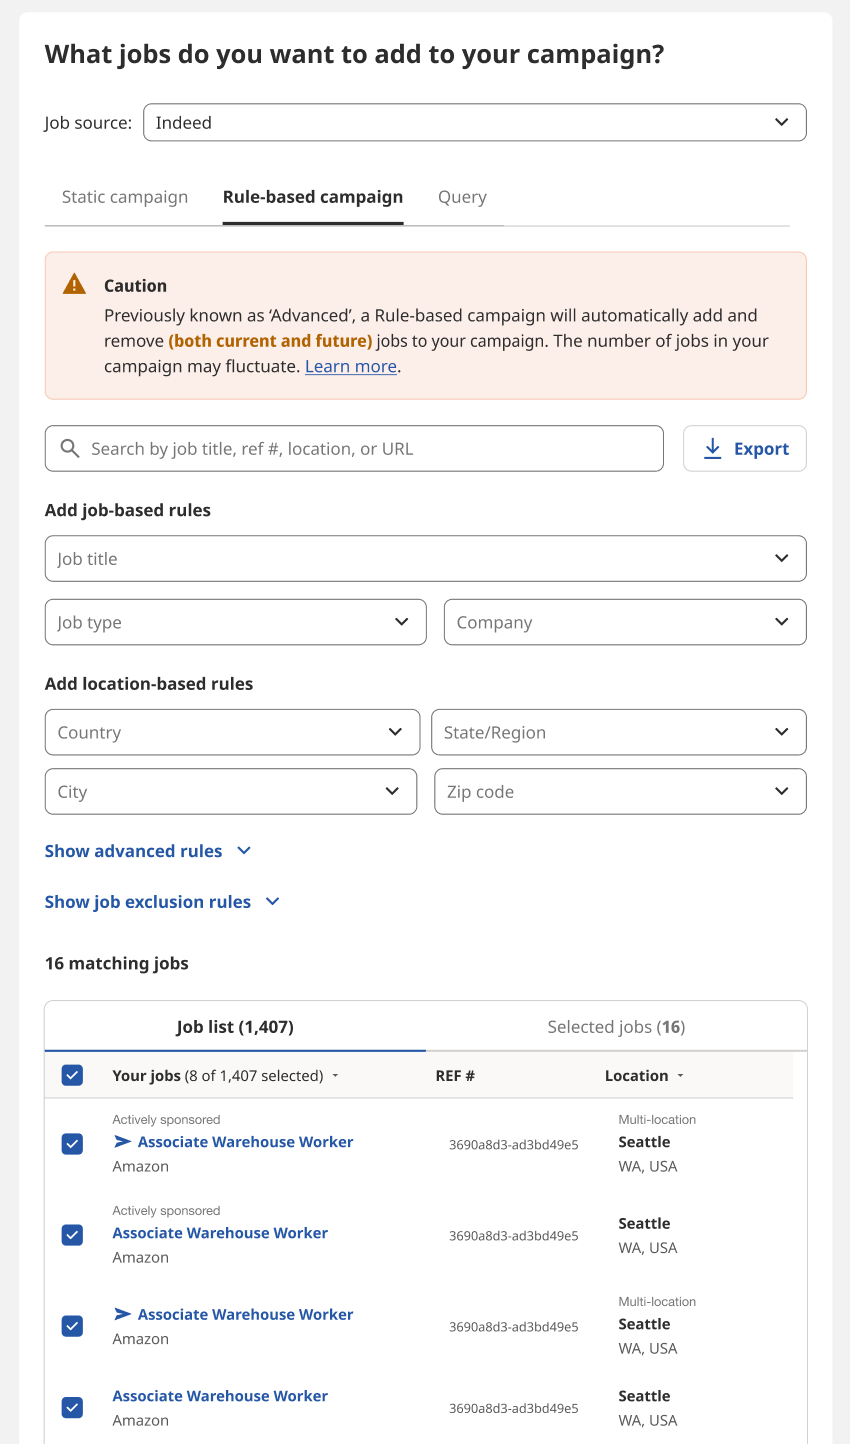This screenshot has width=850, height=1444.
Task: Expand the State/Region dropdown
Action: pos(618,732)
